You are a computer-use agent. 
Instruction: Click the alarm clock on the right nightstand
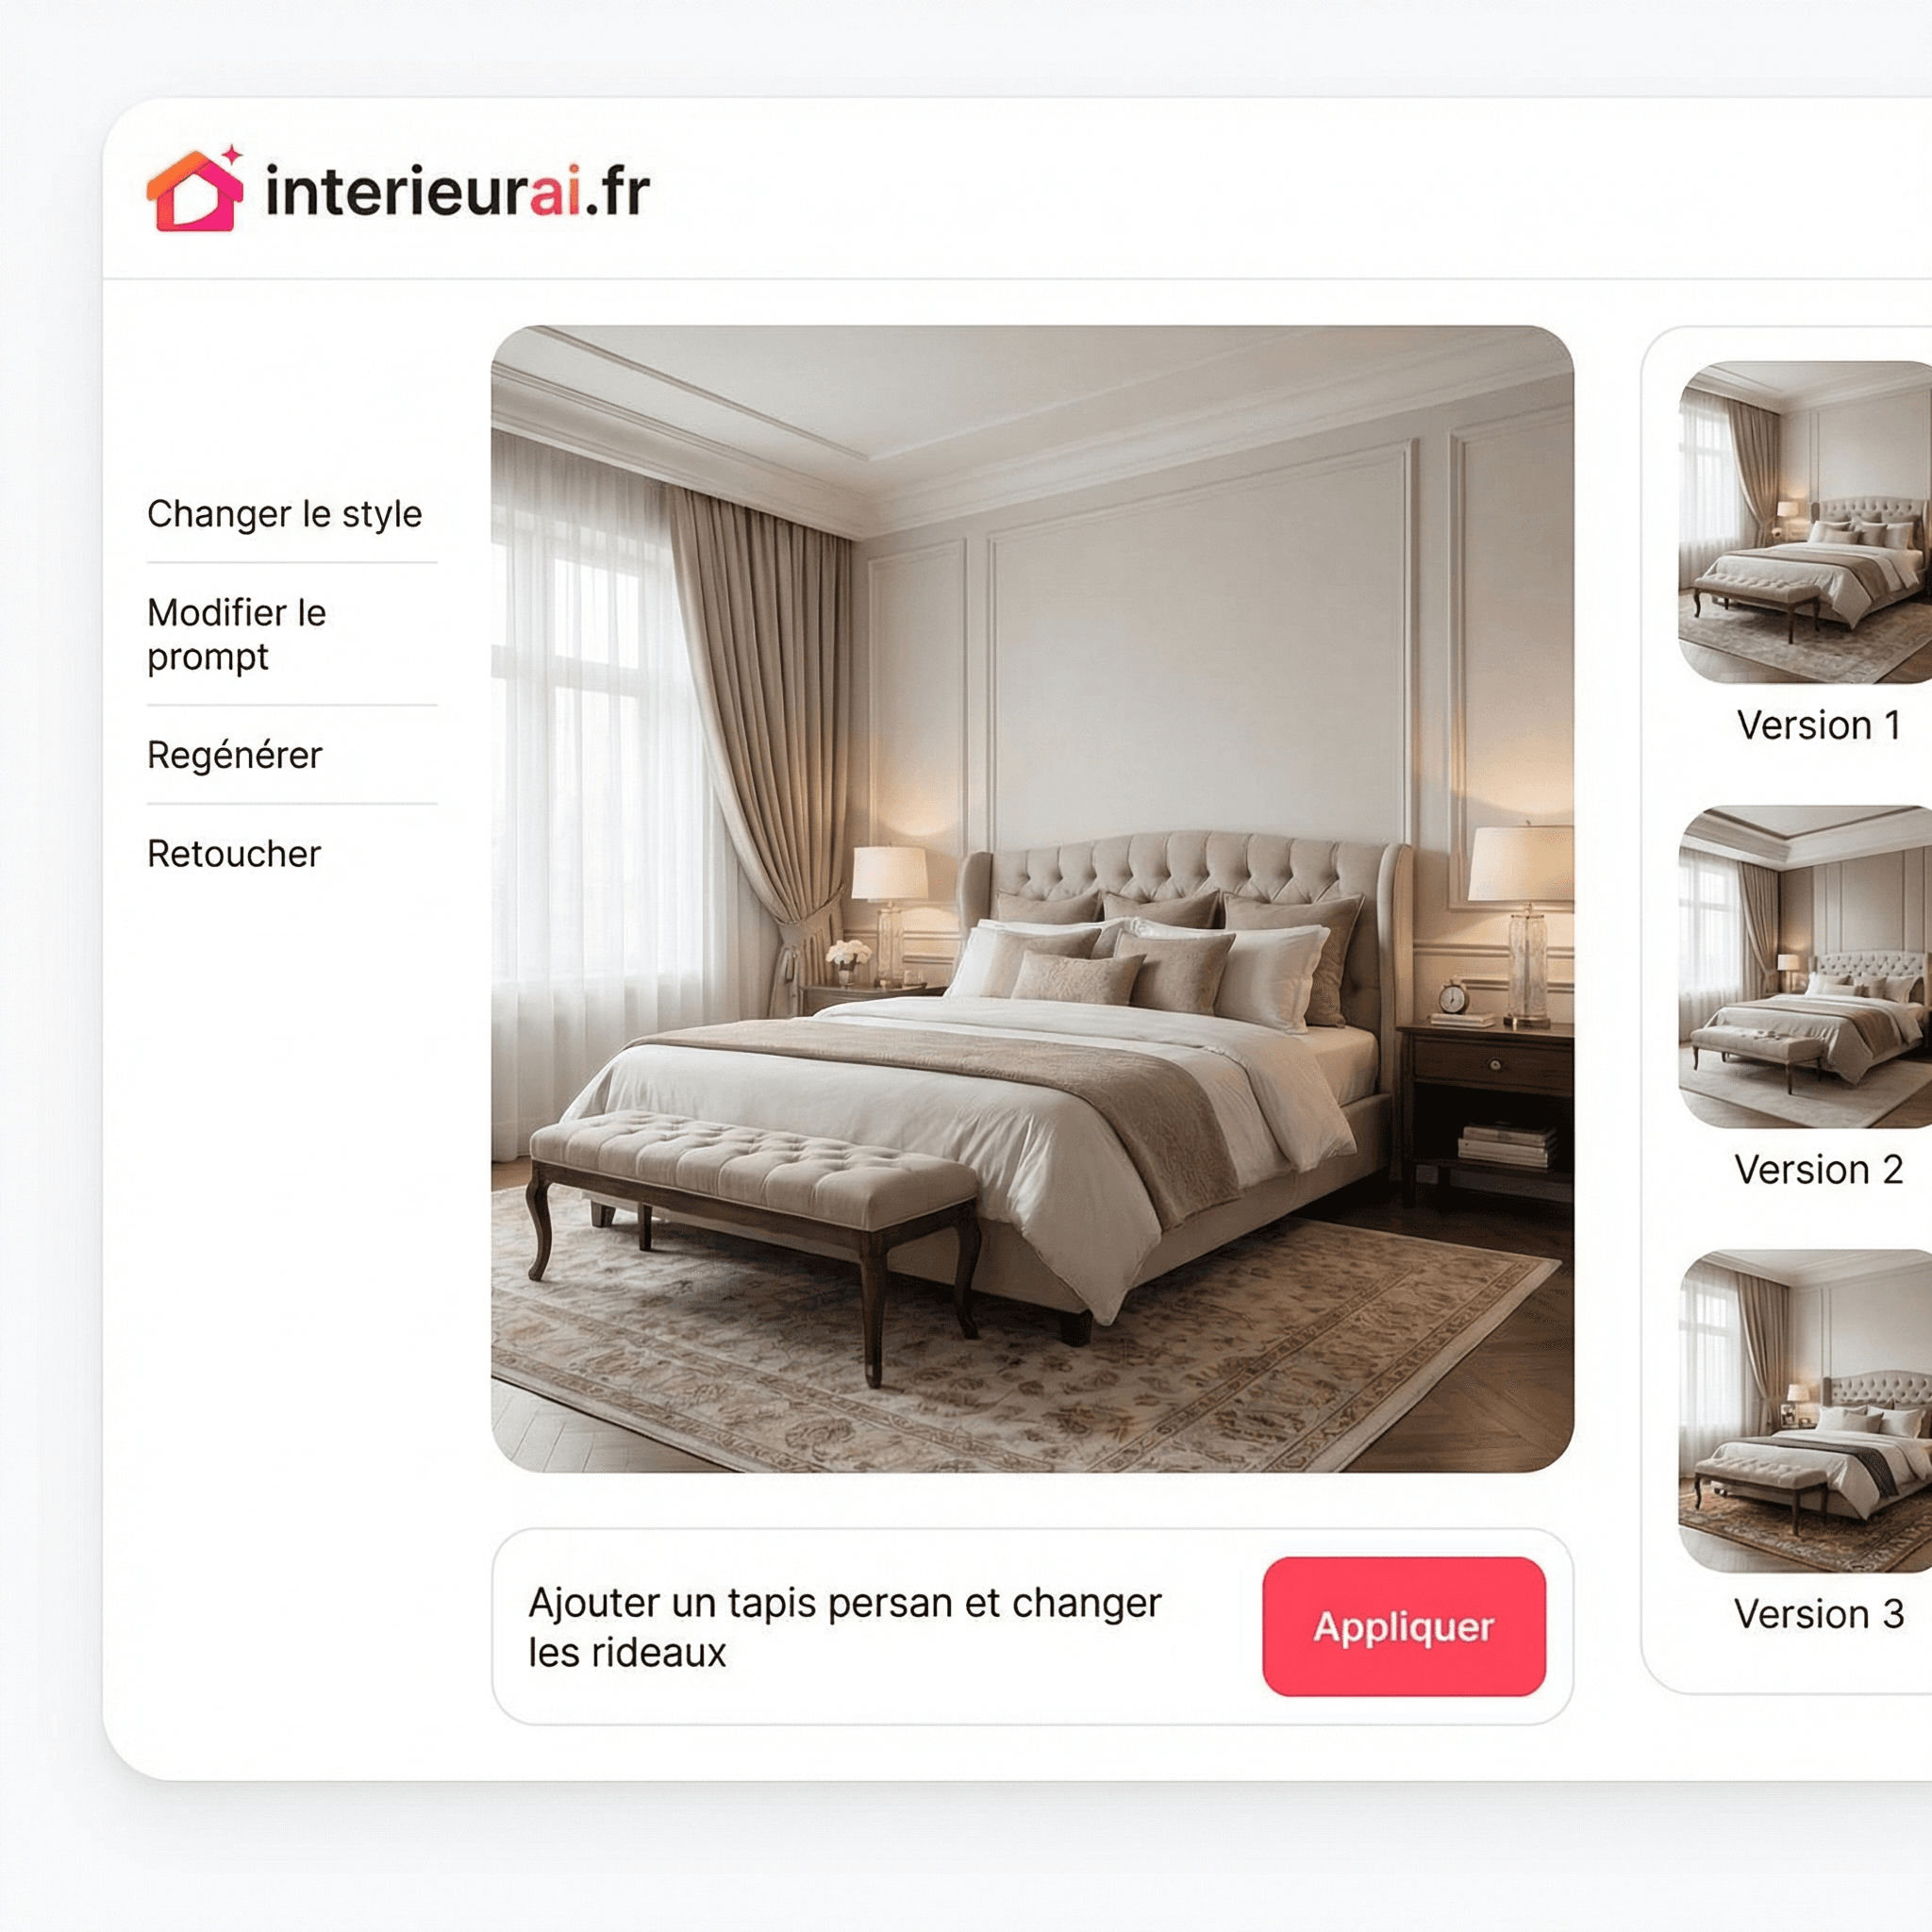coord(1453,997)
